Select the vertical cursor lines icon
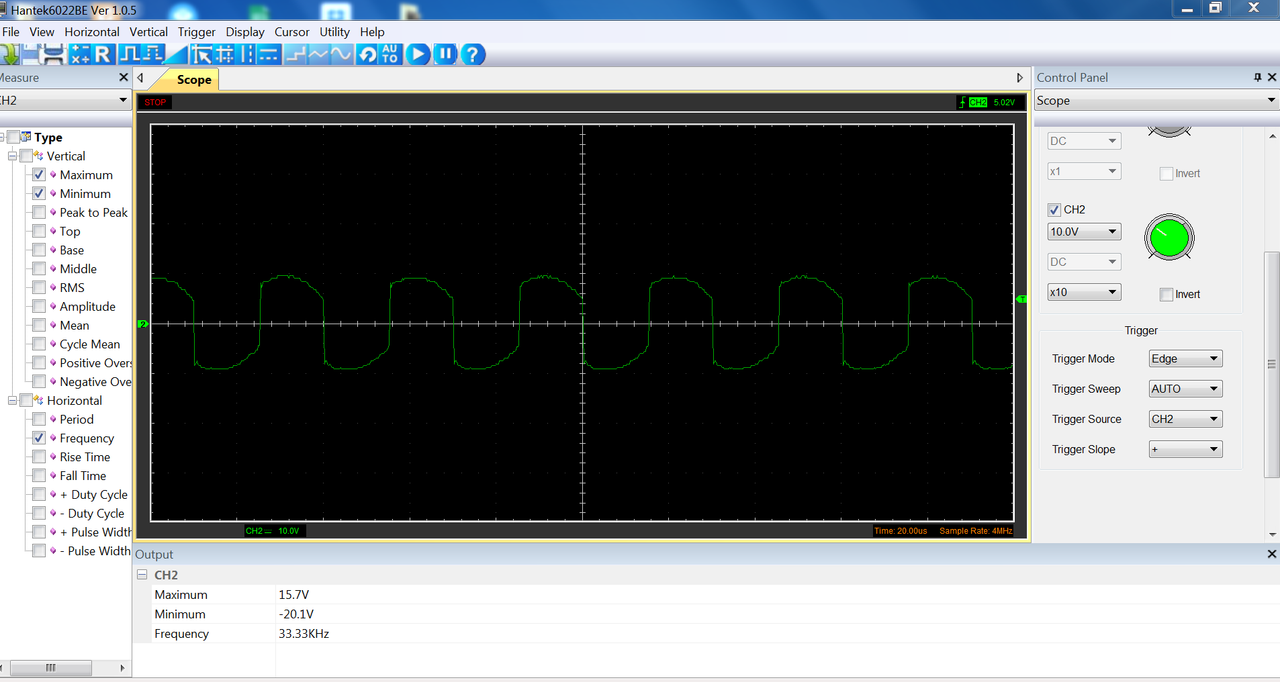1280x682 pixels. click(247, 54)
